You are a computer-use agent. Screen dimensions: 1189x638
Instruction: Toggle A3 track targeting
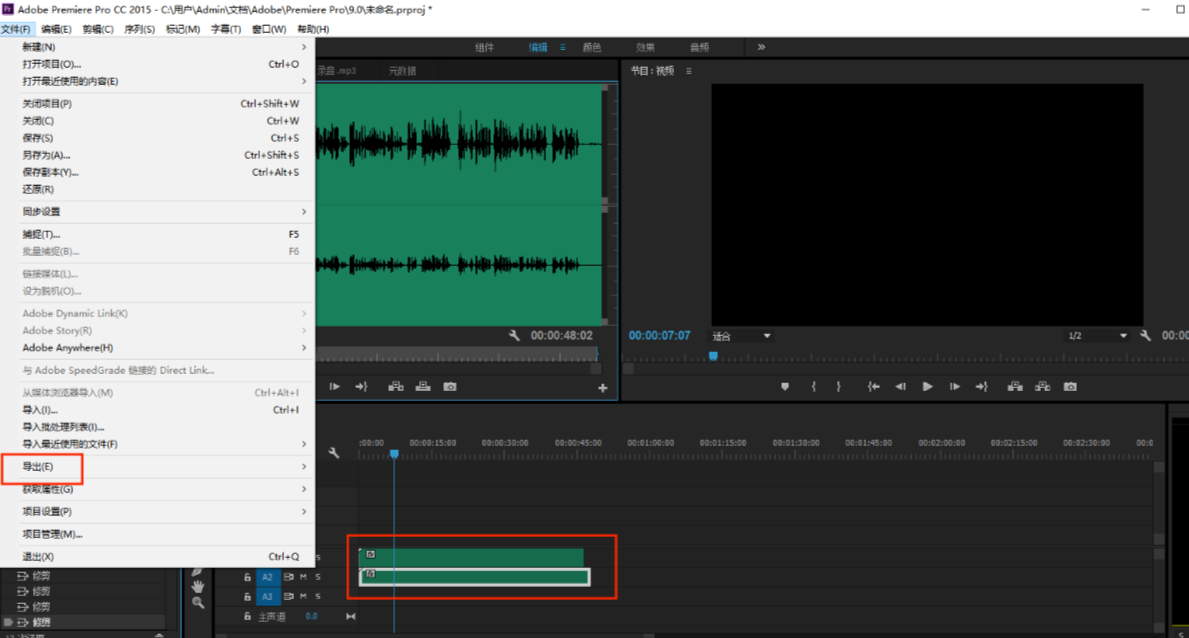tap(267, 597)
